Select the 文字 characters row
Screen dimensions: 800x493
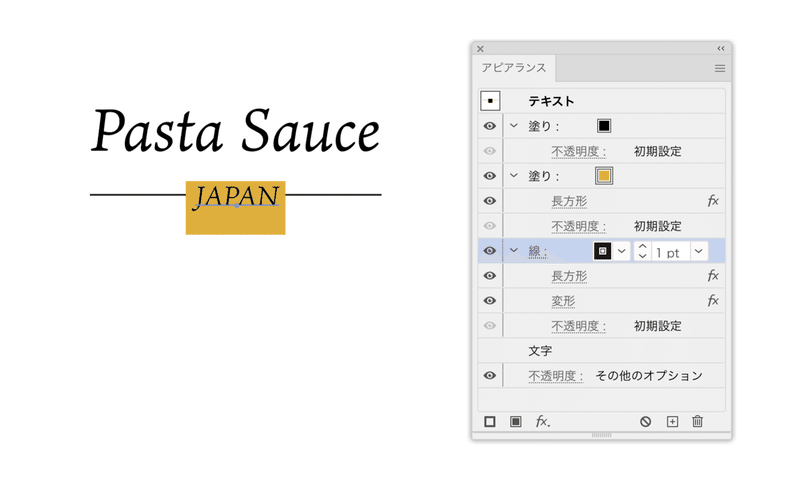click(x=602, y=351)
